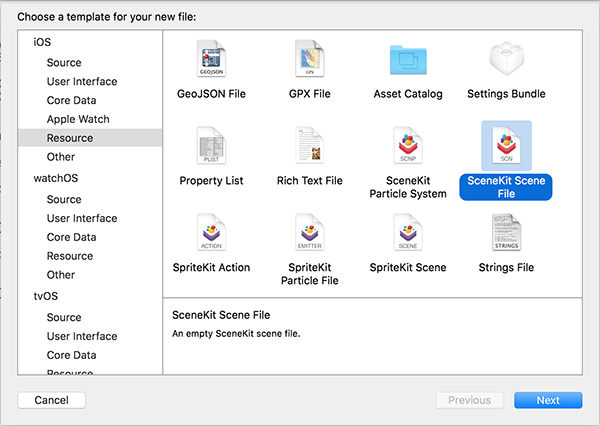The width and height of the screenshot is (600, 426).
Task: Select the SpriteKit Scene icon
Action: point(408,232)
